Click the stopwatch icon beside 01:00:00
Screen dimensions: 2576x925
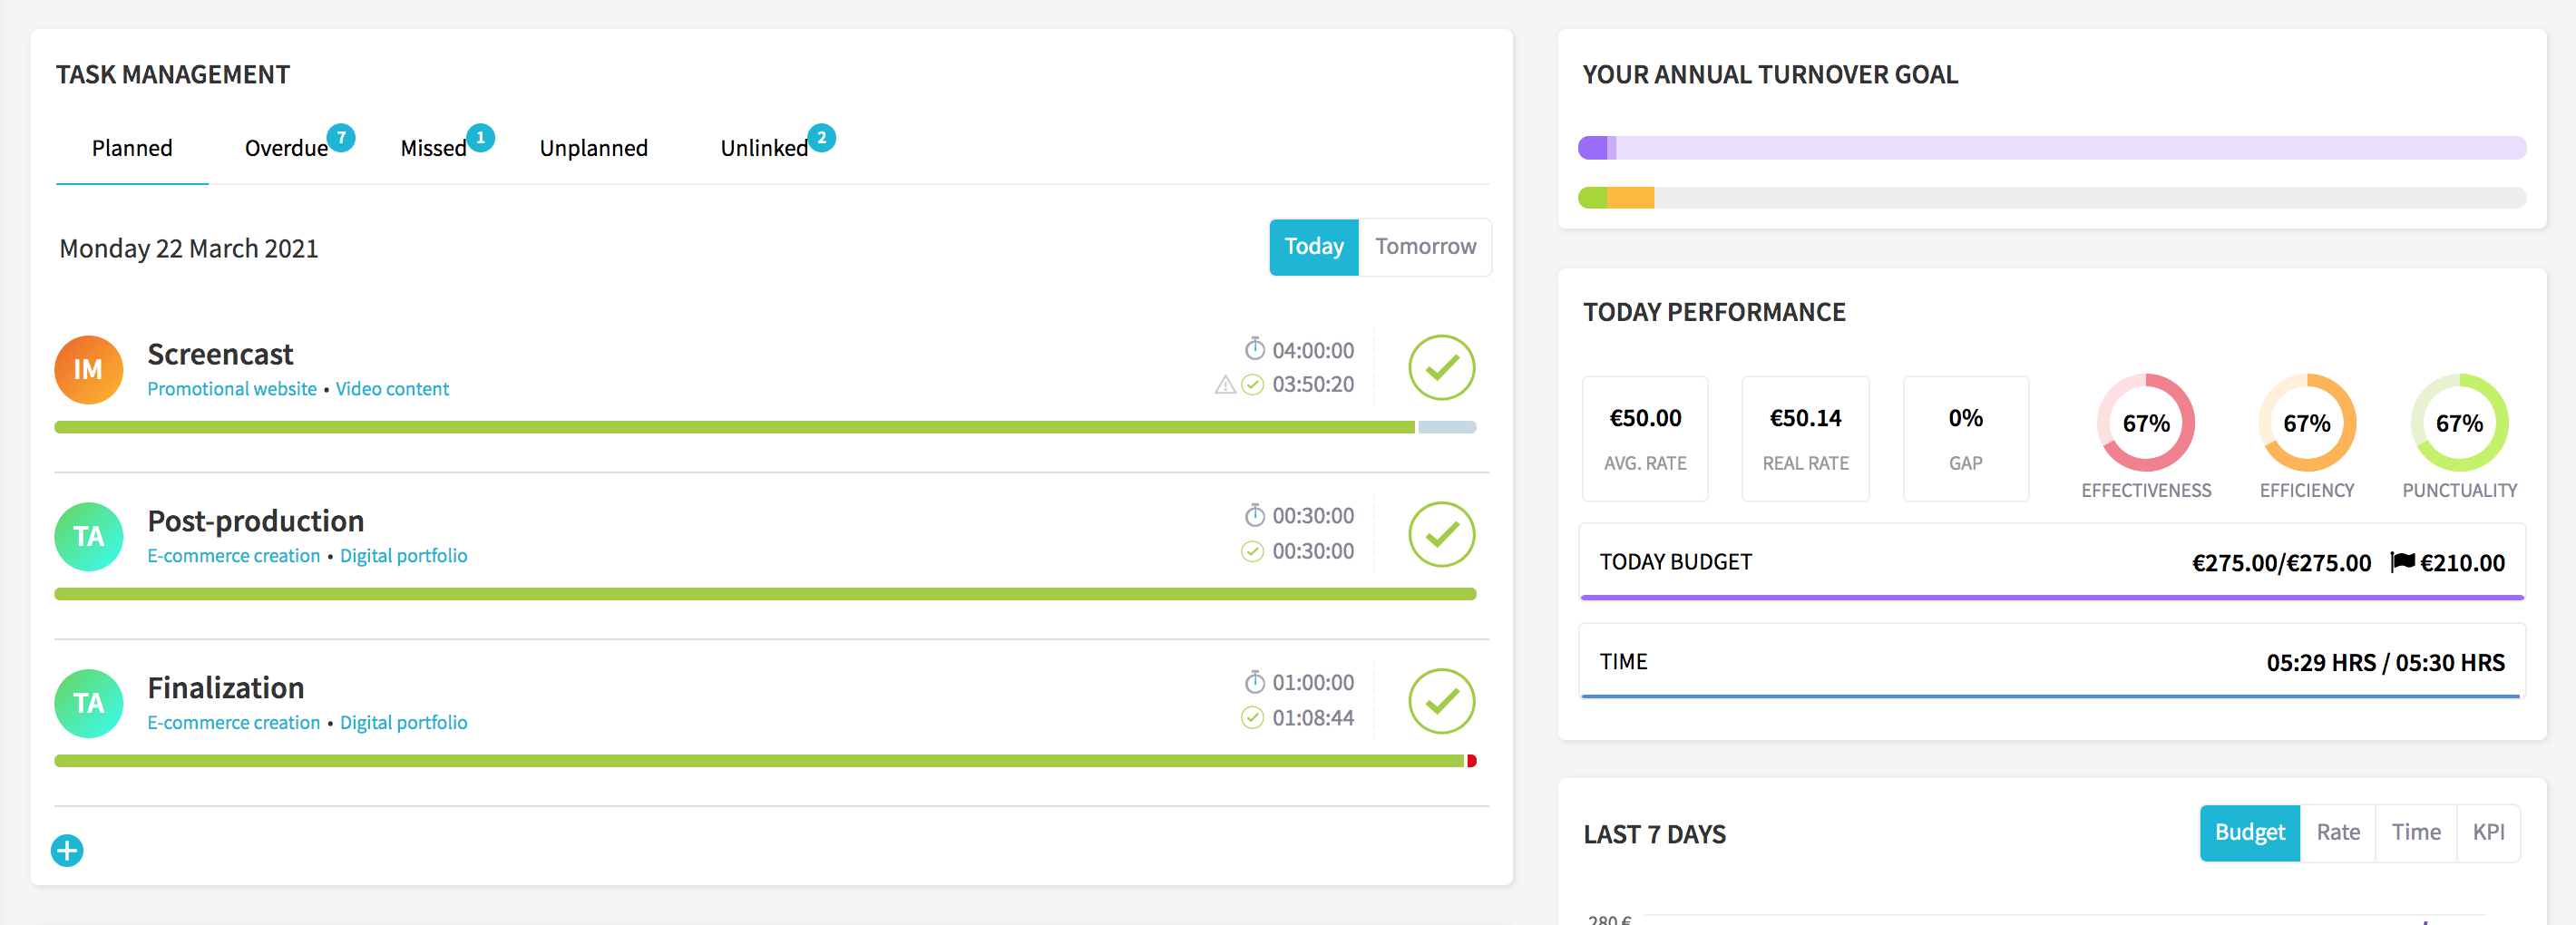[1254, 682]
